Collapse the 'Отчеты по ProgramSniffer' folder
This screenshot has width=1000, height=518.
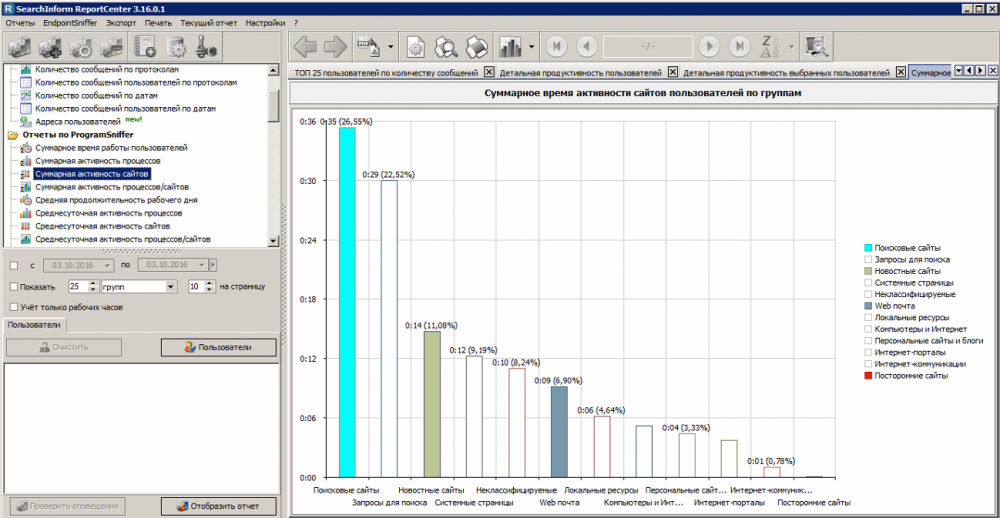tap(13, 134)
